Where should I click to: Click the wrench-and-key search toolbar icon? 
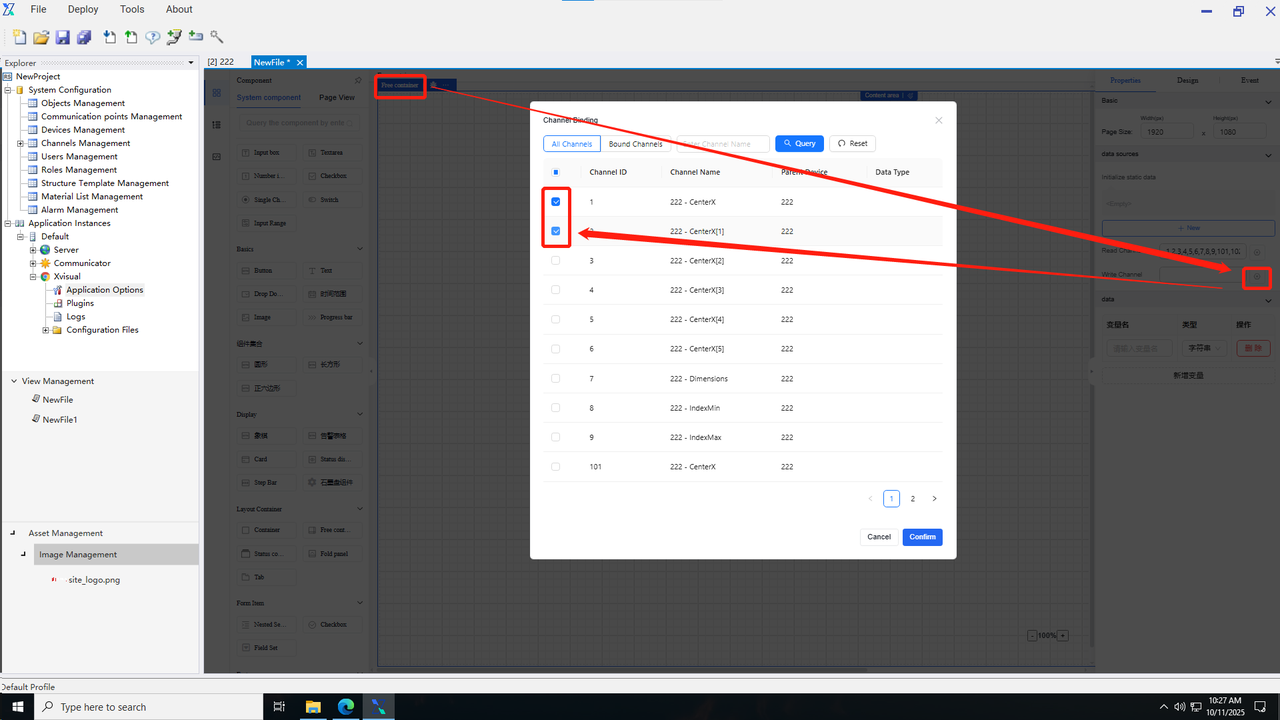coord(217,37)
